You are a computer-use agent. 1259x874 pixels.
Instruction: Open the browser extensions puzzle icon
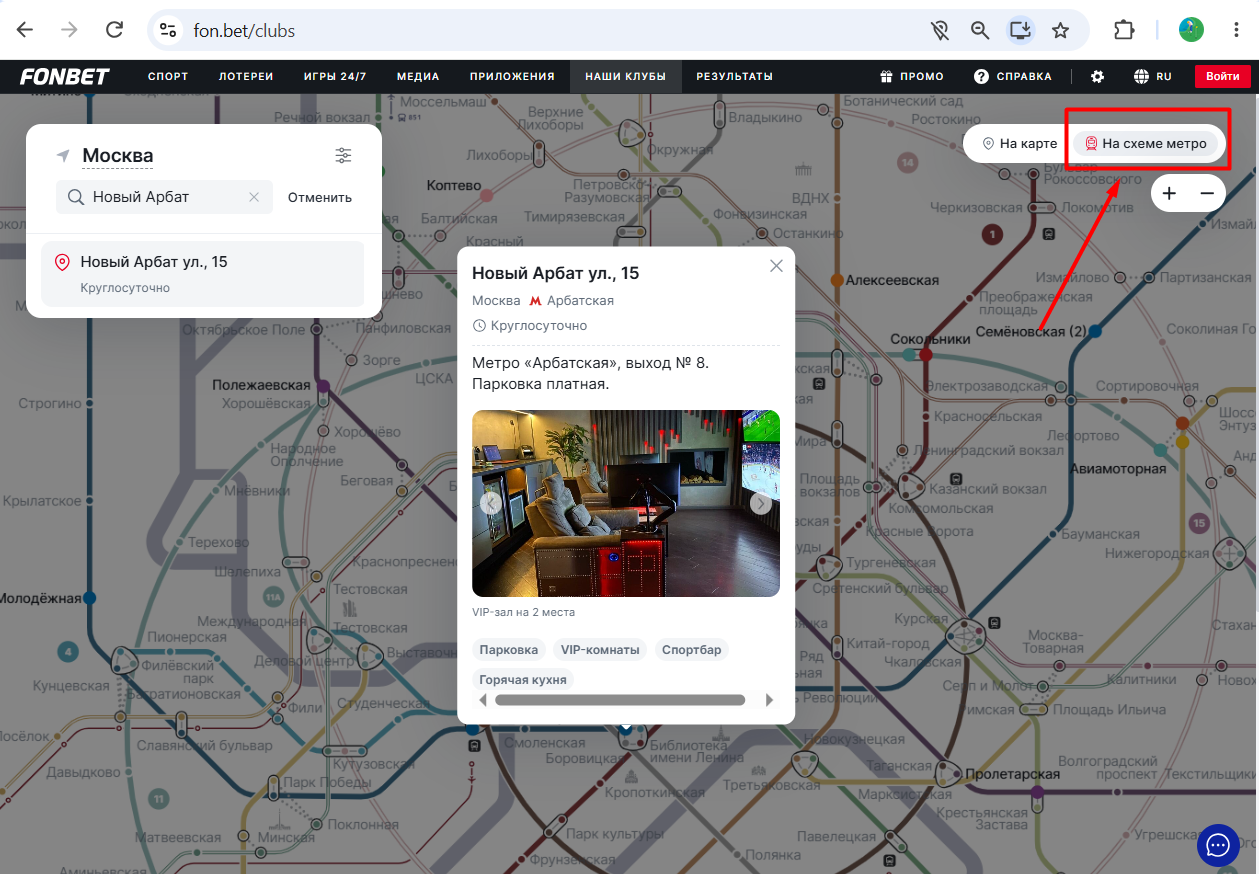click(1124, 30)
